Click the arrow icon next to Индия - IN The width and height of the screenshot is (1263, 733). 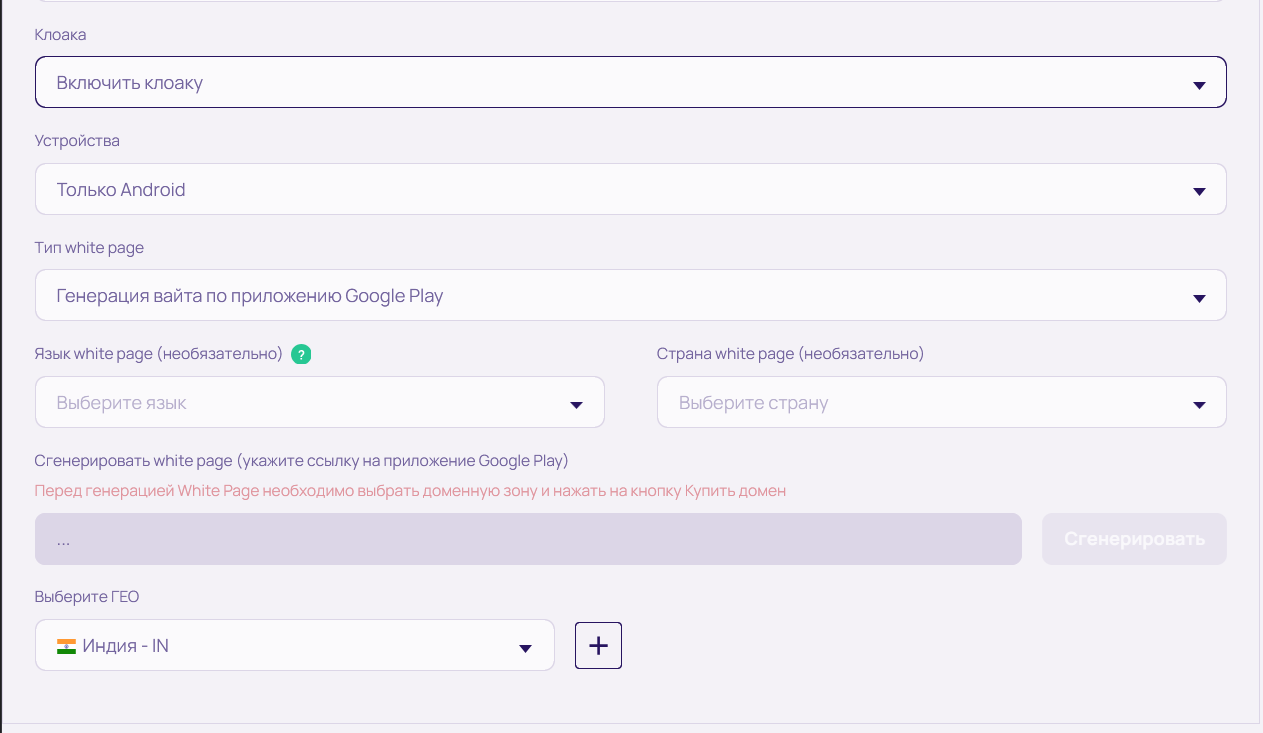pyautogui.click(x=525, y=648)
